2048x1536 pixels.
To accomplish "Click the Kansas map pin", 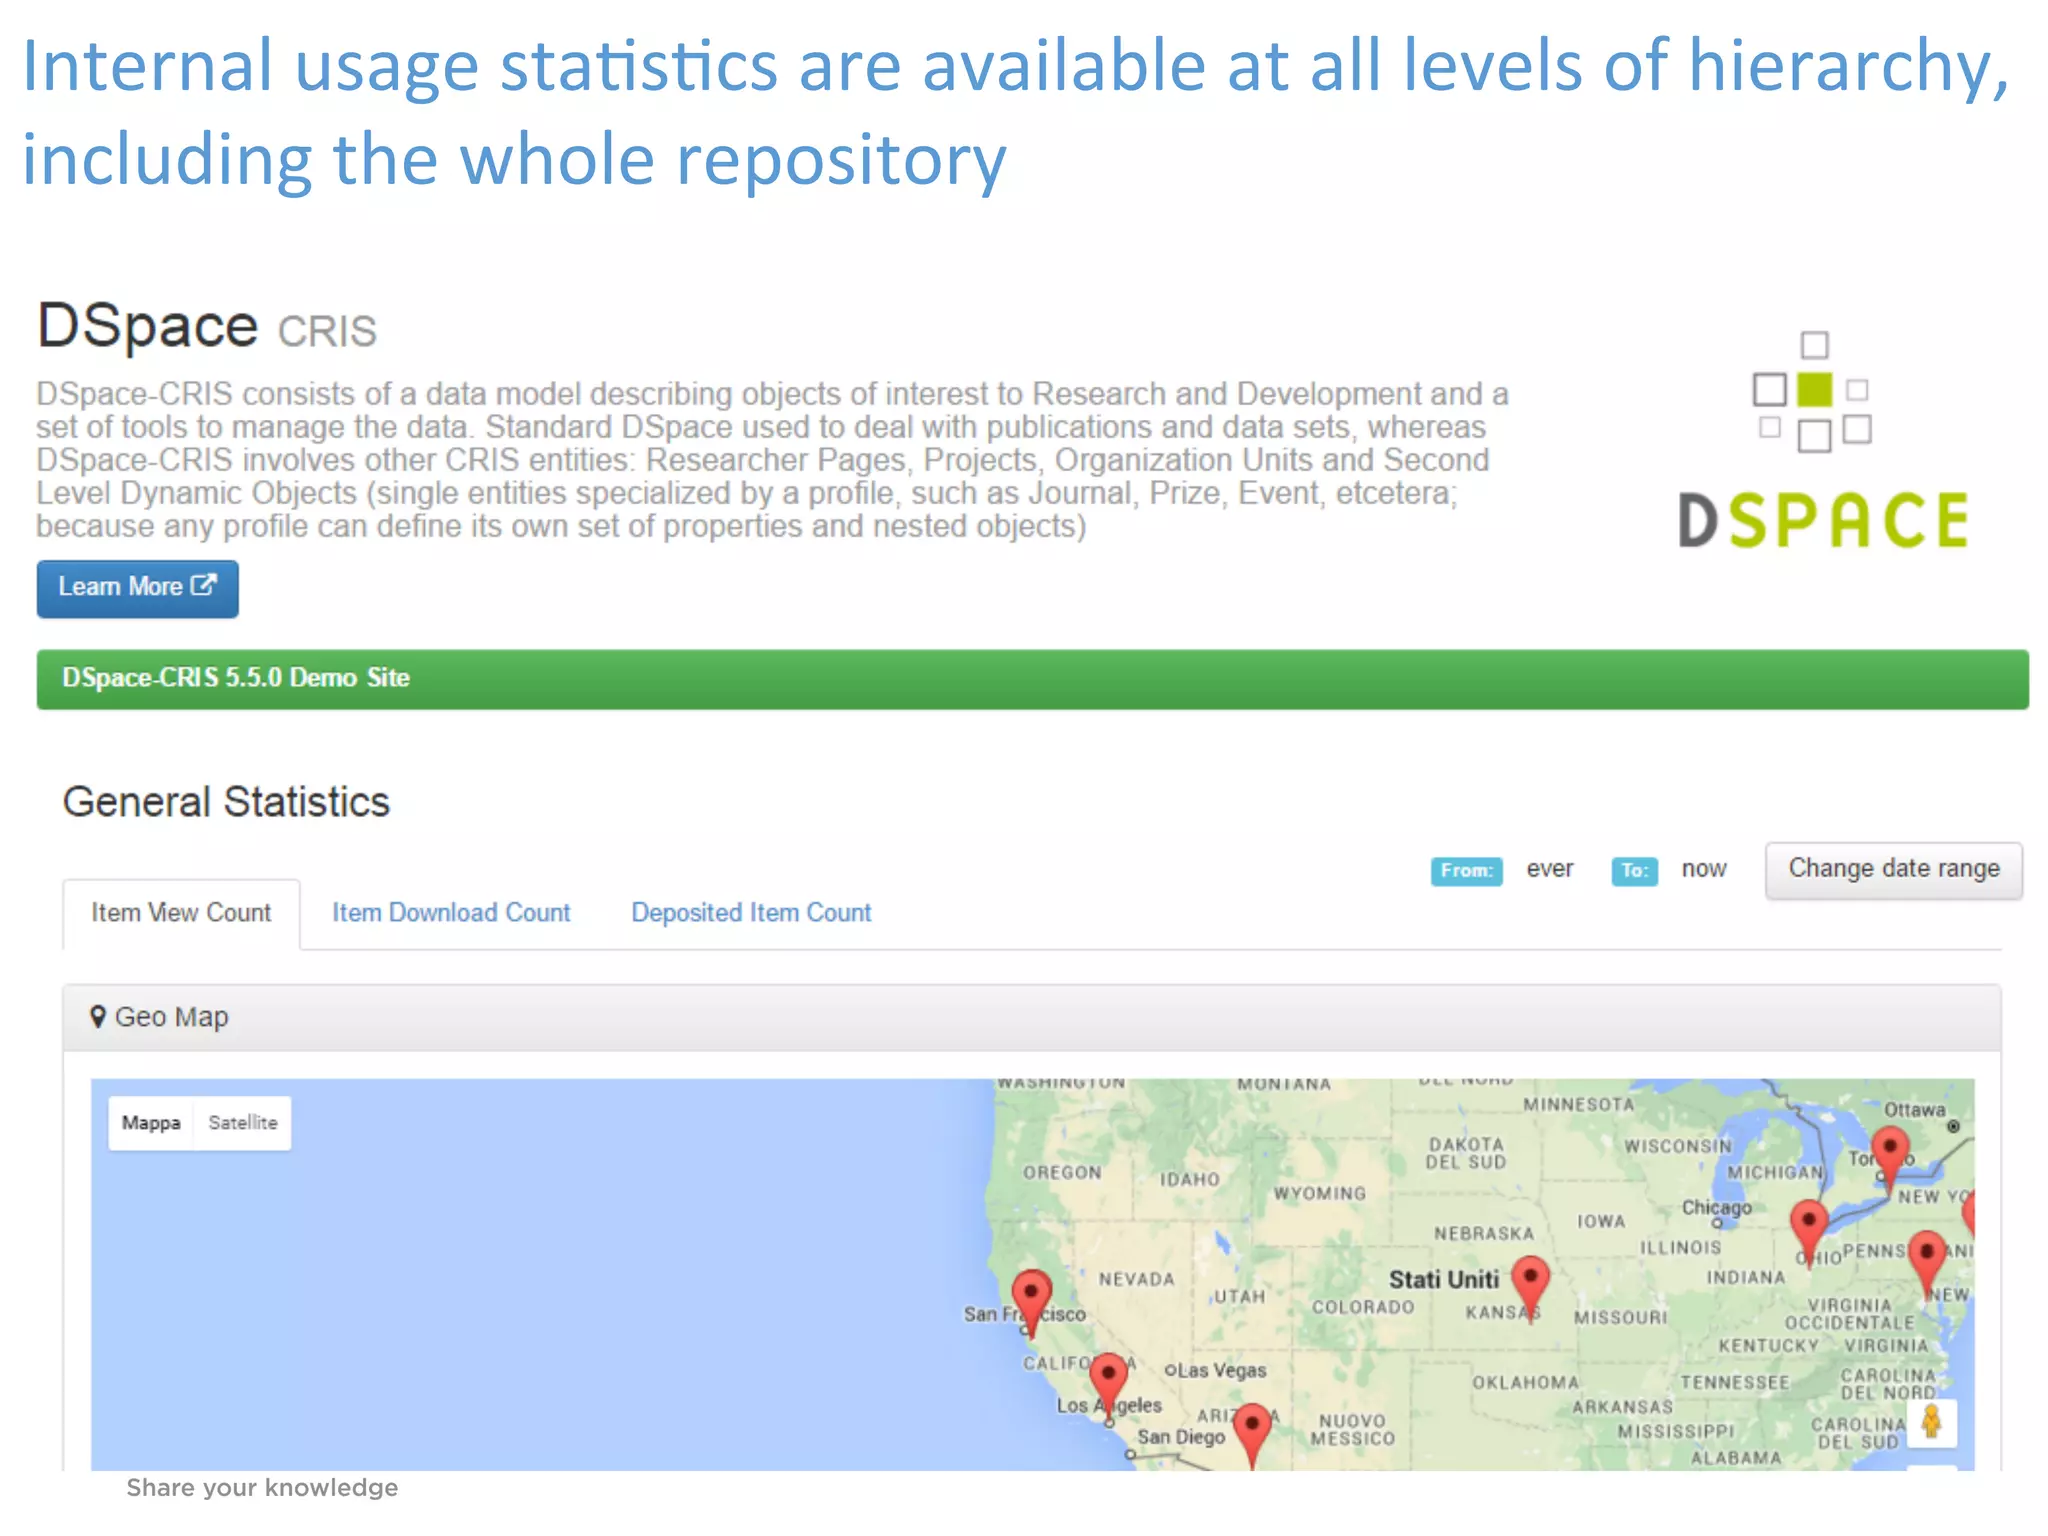I will [x=1530, y=1288].
